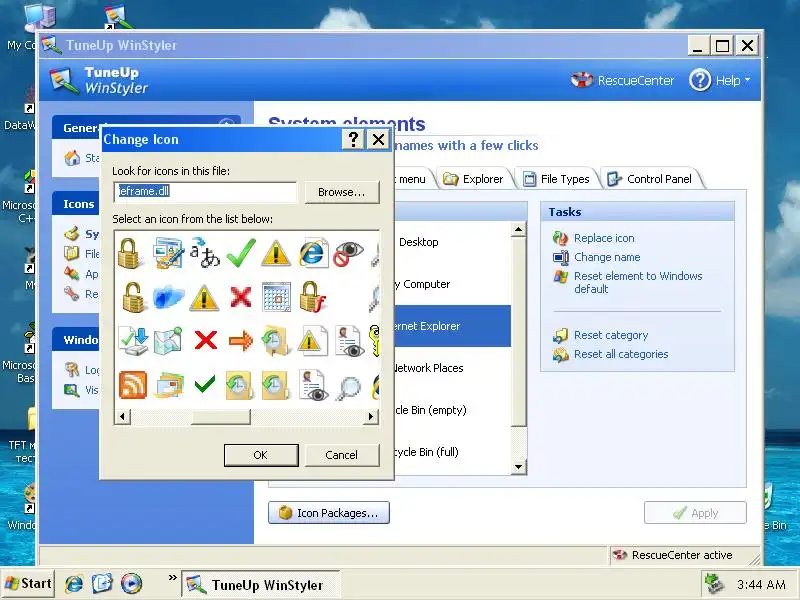Select the Internet Explorer page icon
The width and height of the screenshot is (800, 600).
313,252
